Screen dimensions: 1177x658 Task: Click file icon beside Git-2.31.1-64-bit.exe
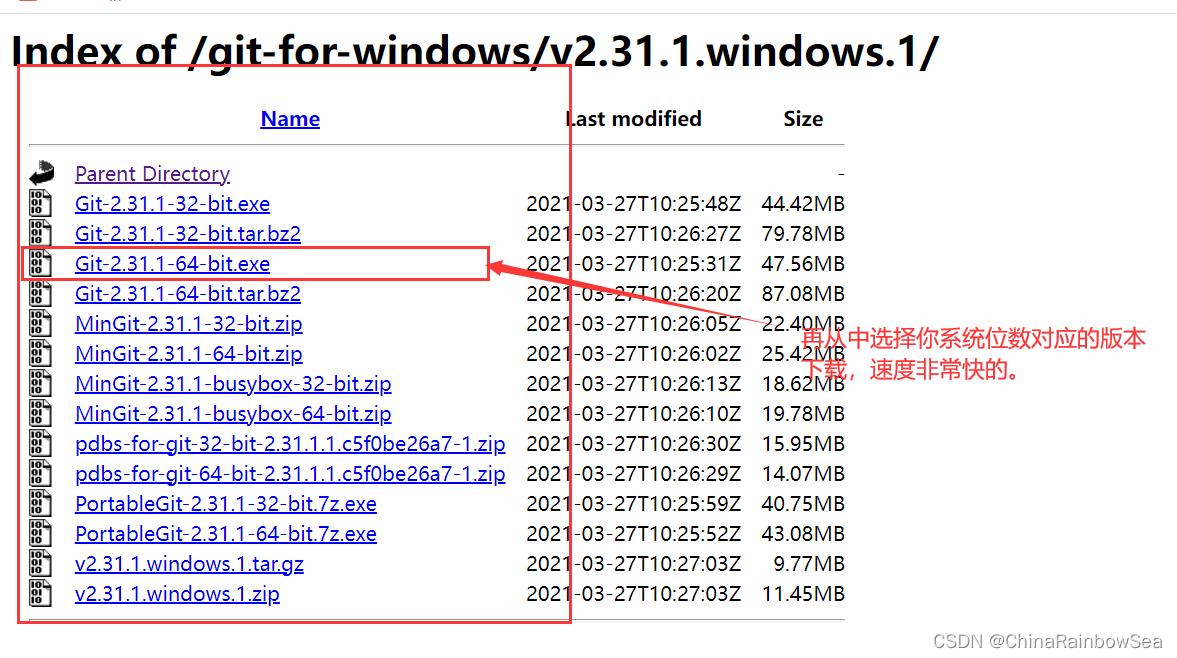(41, 263)
